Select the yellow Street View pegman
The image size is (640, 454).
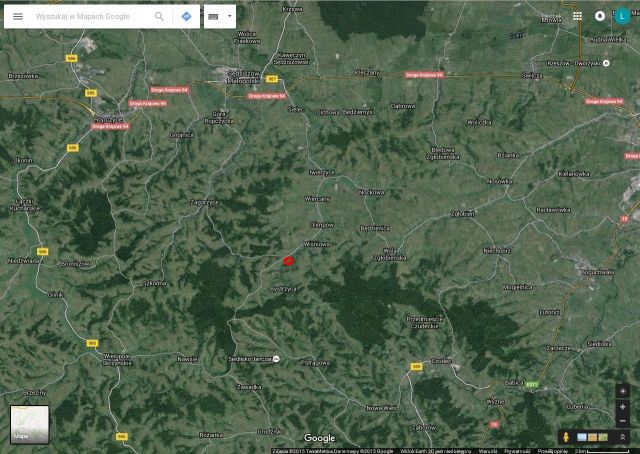(x=566, y=437)
